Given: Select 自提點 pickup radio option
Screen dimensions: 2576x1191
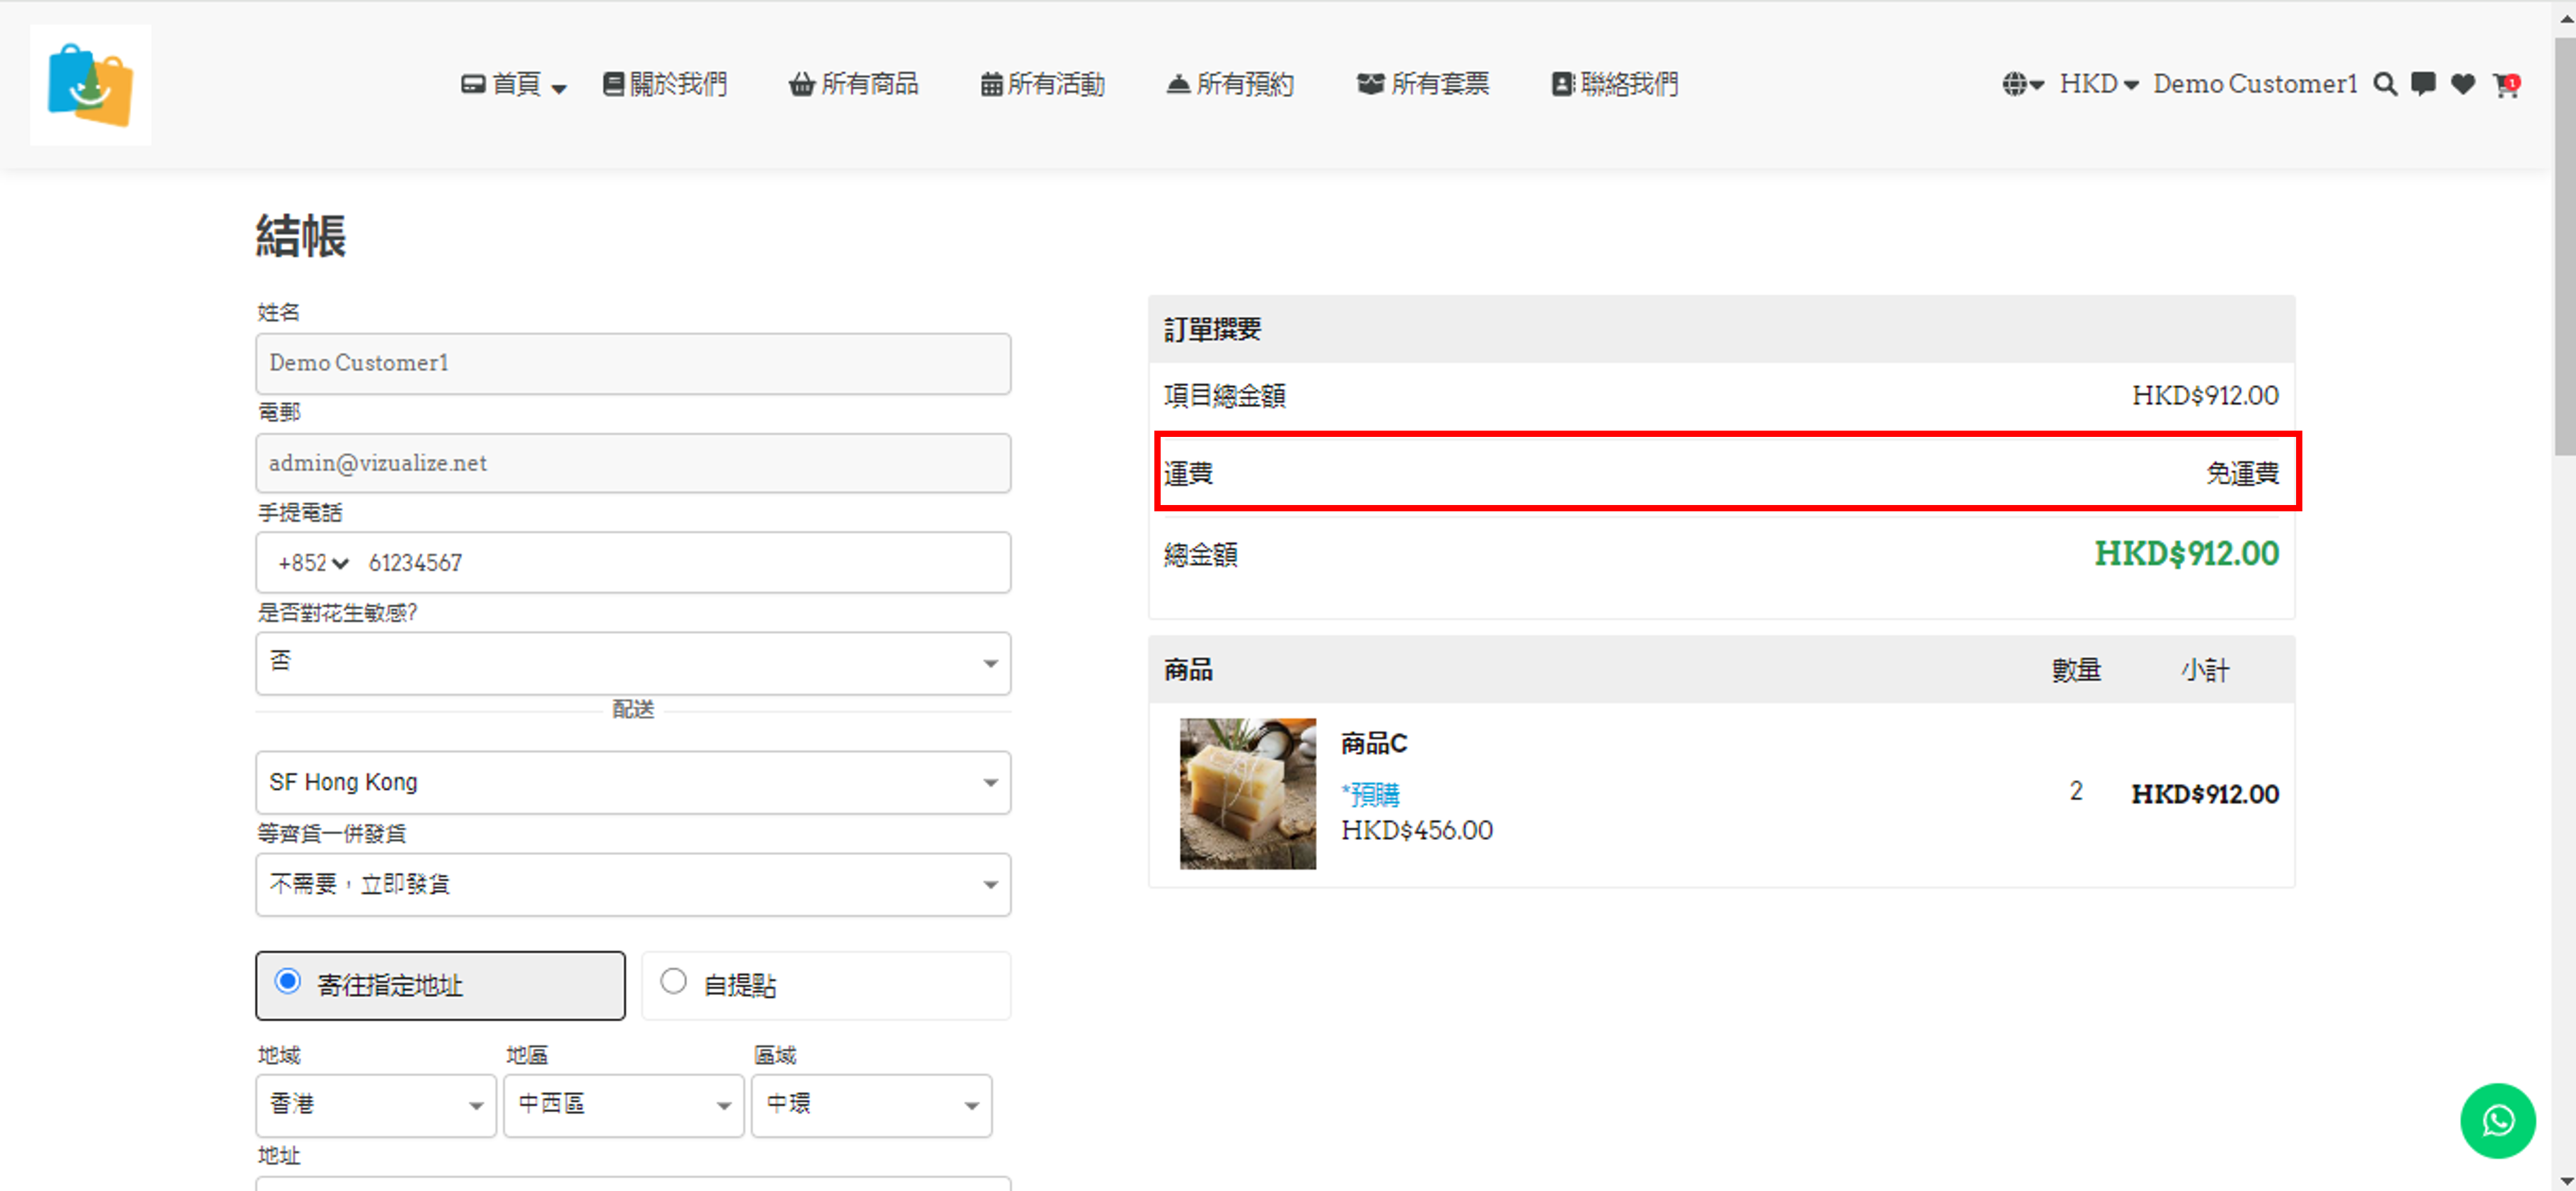Looking at the screenshot, I should coord(674,982).
